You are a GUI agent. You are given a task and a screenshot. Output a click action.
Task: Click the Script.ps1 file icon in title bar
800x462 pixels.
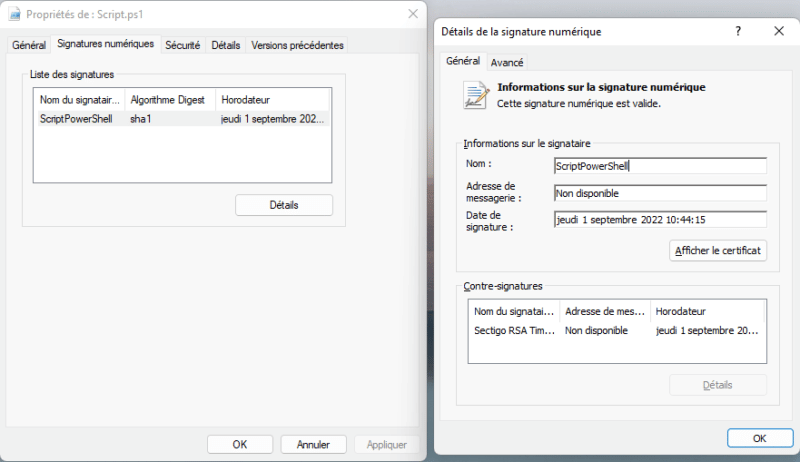coord(15,14)
